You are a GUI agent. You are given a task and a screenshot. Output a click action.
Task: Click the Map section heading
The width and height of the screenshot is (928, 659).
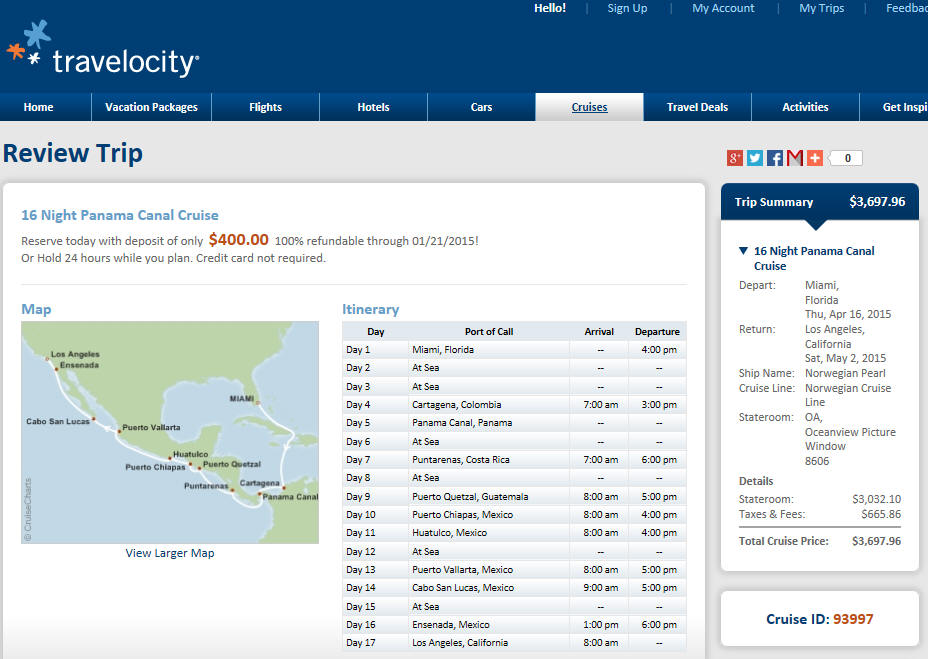[36, 309]
